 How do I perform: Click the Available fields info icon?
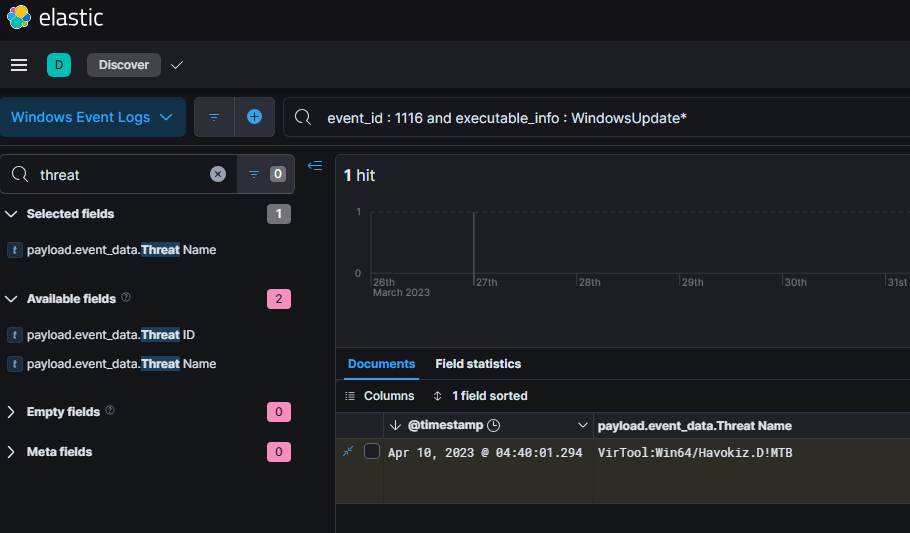pyautogui.click(x=126, y=298)
